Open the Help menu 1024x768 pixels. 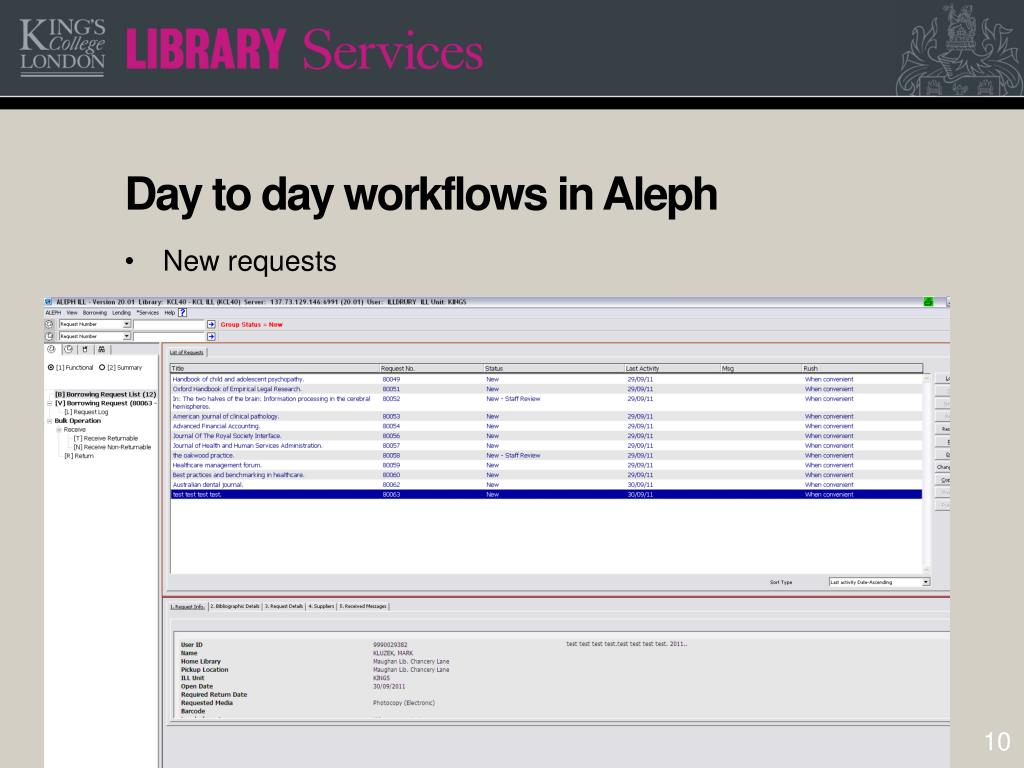click(169, 313)
